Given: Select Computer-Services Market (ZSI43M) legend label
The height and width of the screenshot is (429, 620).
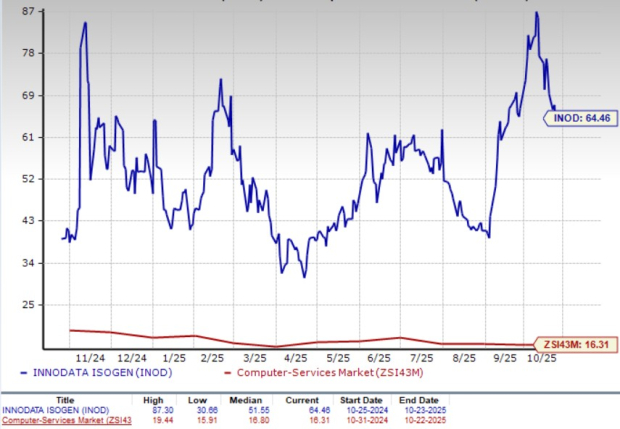Looking at the screenshot, I should (x=319, y=373).
